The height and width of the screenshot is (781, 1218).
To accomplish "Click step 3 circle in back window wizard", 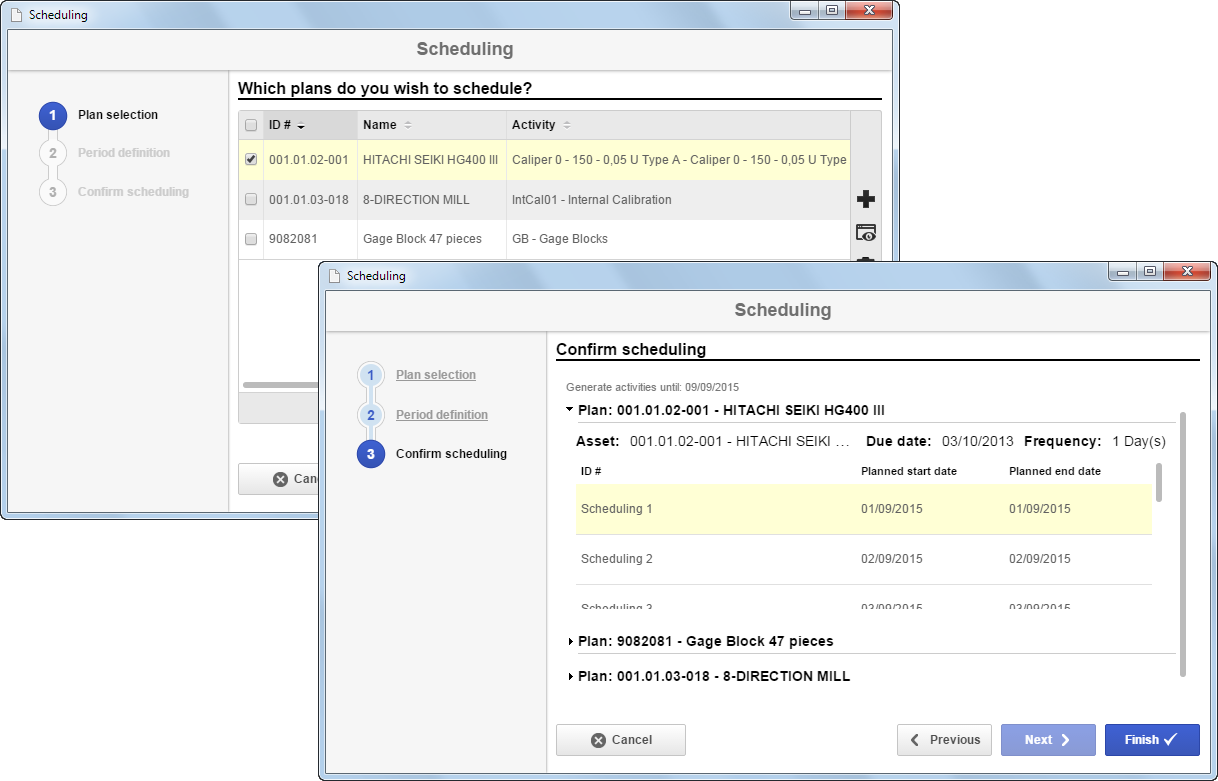I will point(53,192).
